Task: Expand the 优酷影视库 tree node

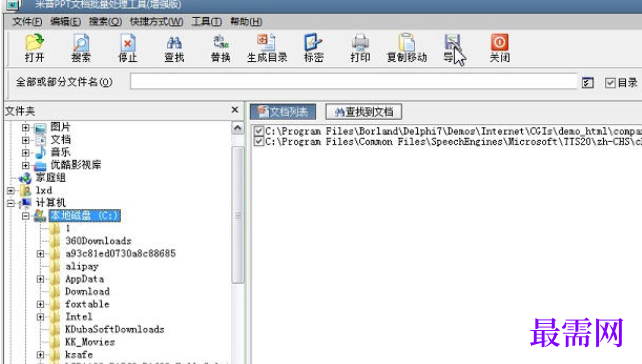Action: coord(25,165)
